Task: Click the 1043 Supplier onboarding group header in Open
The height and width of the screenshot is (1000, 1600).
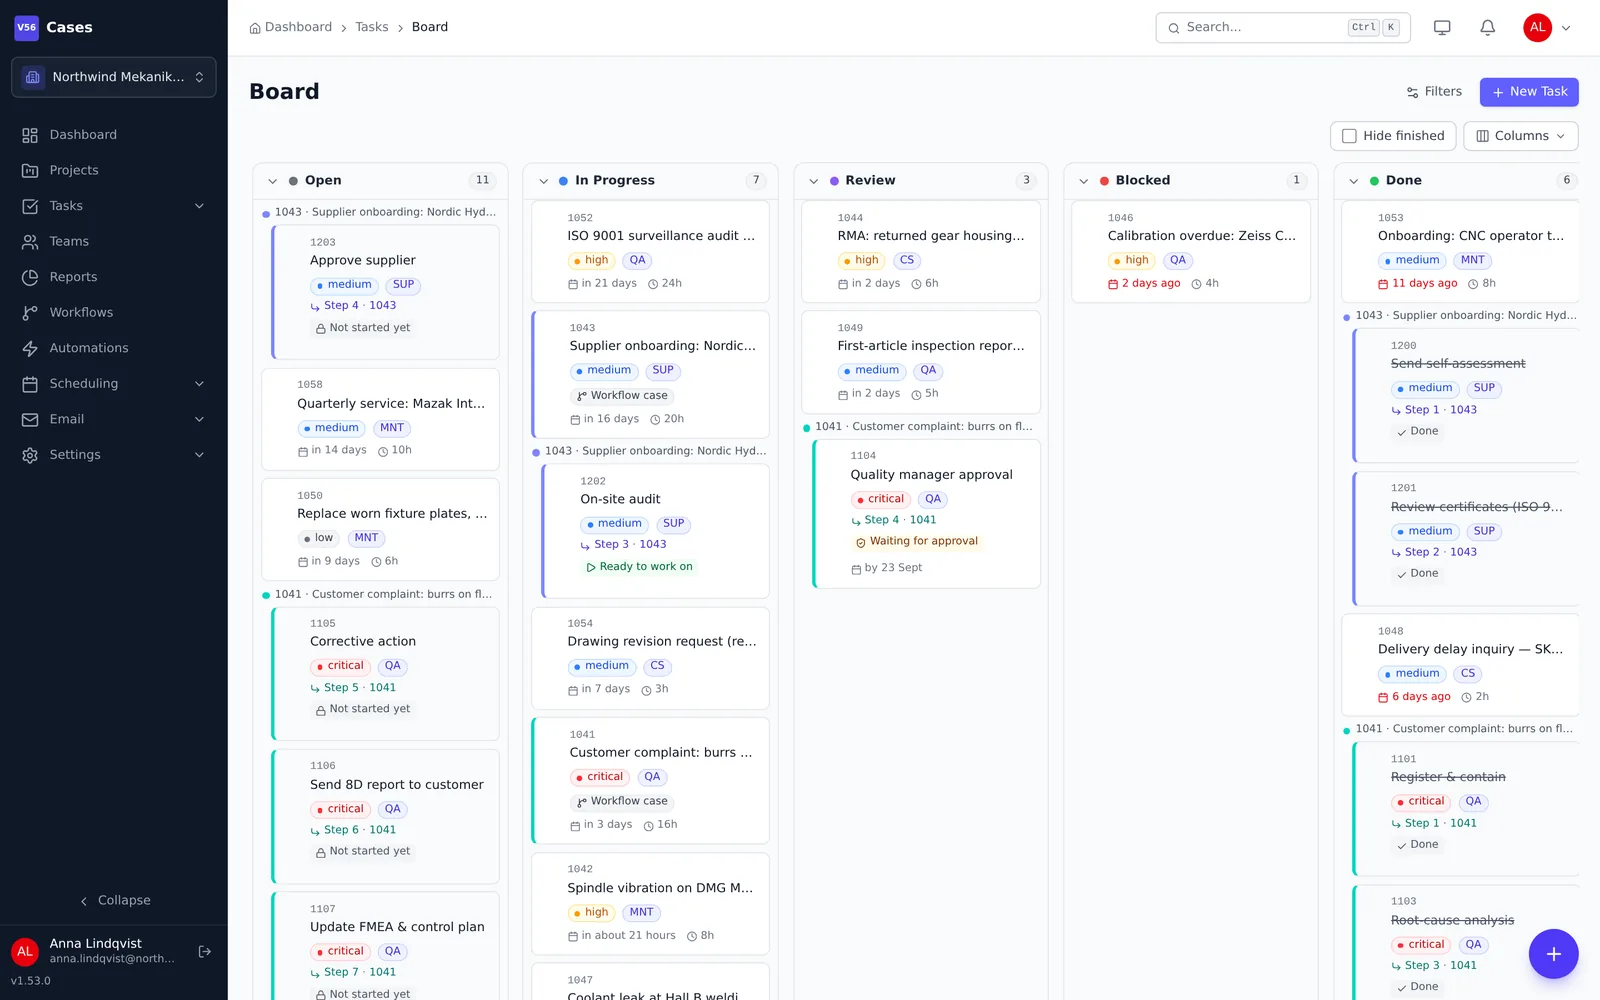Action: point(380,212)
